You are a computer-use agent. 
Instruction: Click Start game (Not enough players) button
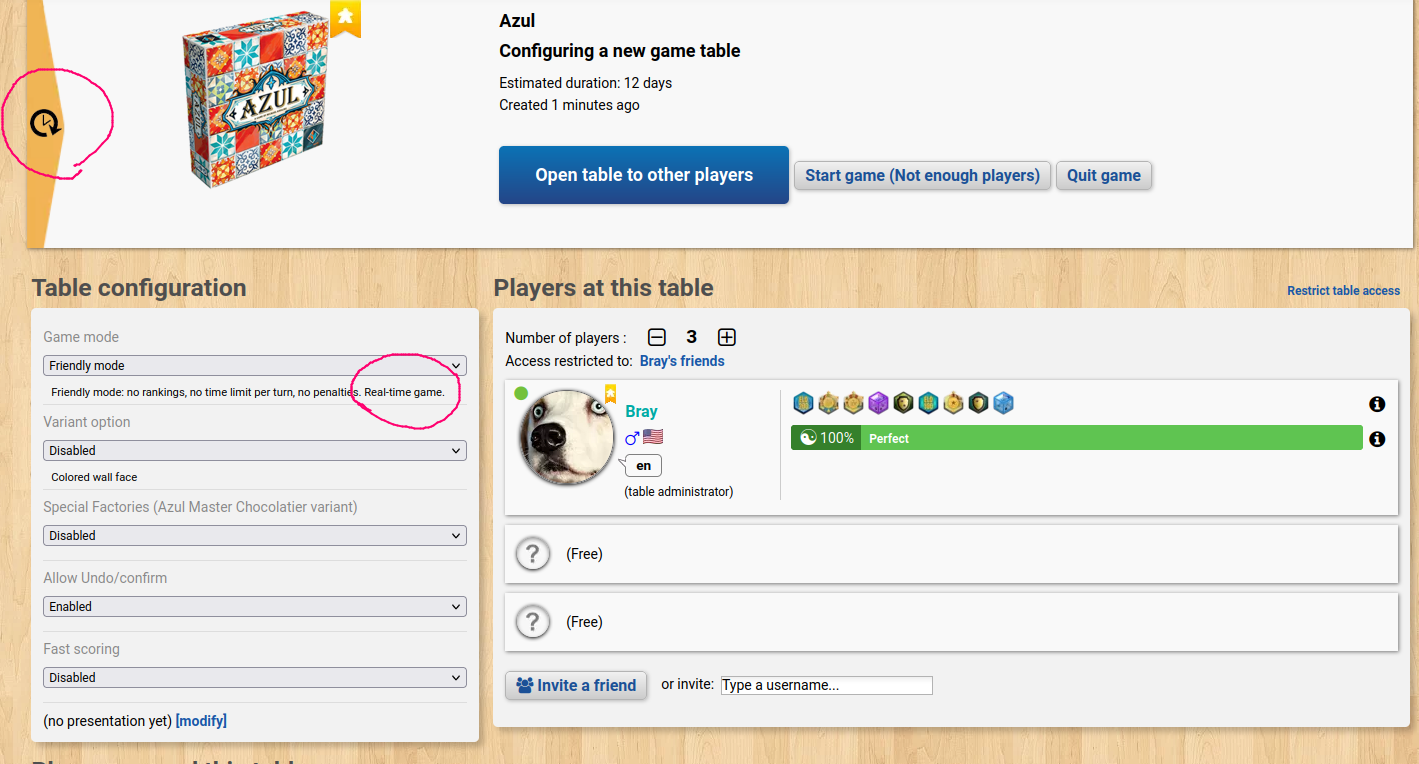(x=923, y=176)
